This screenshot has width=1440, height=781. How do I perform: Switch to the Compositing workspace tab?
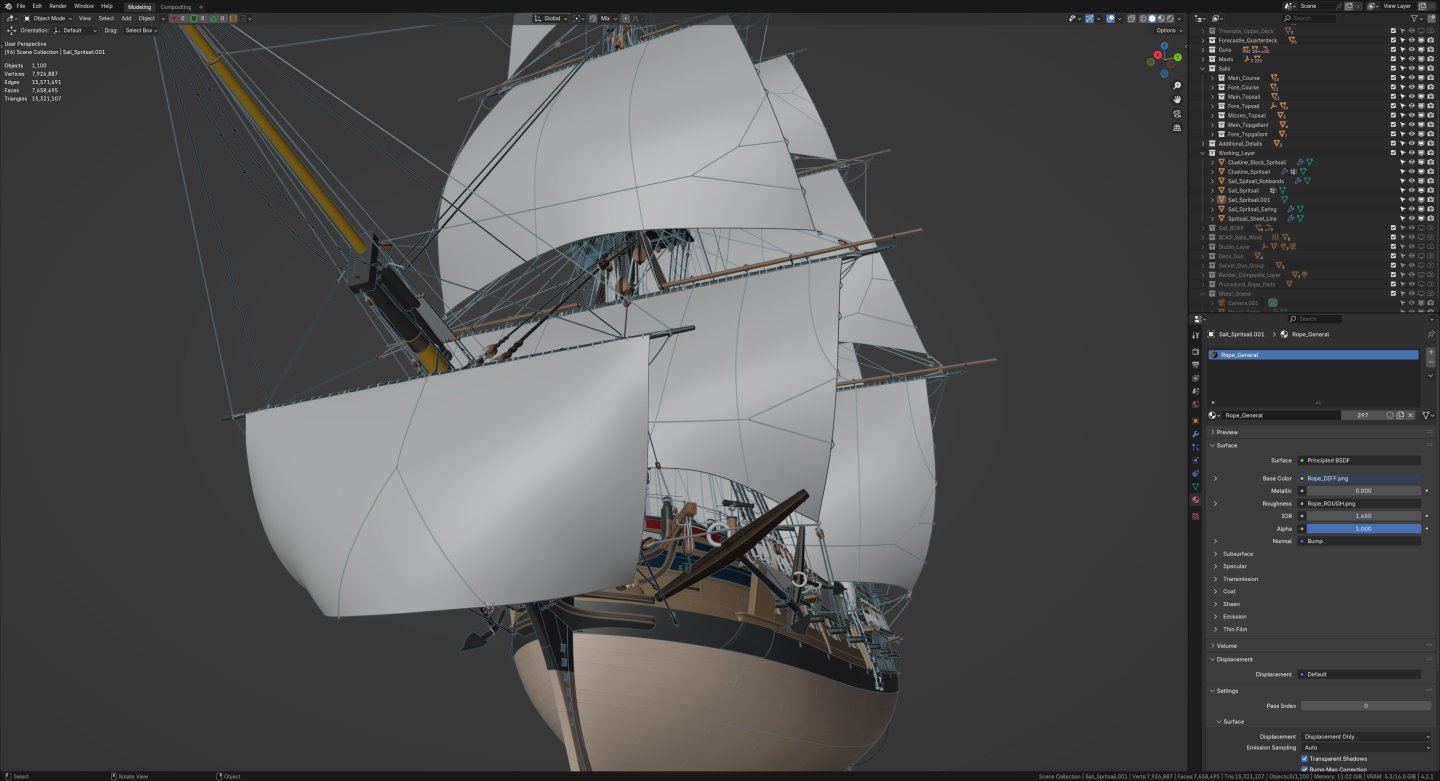[176, 6]
